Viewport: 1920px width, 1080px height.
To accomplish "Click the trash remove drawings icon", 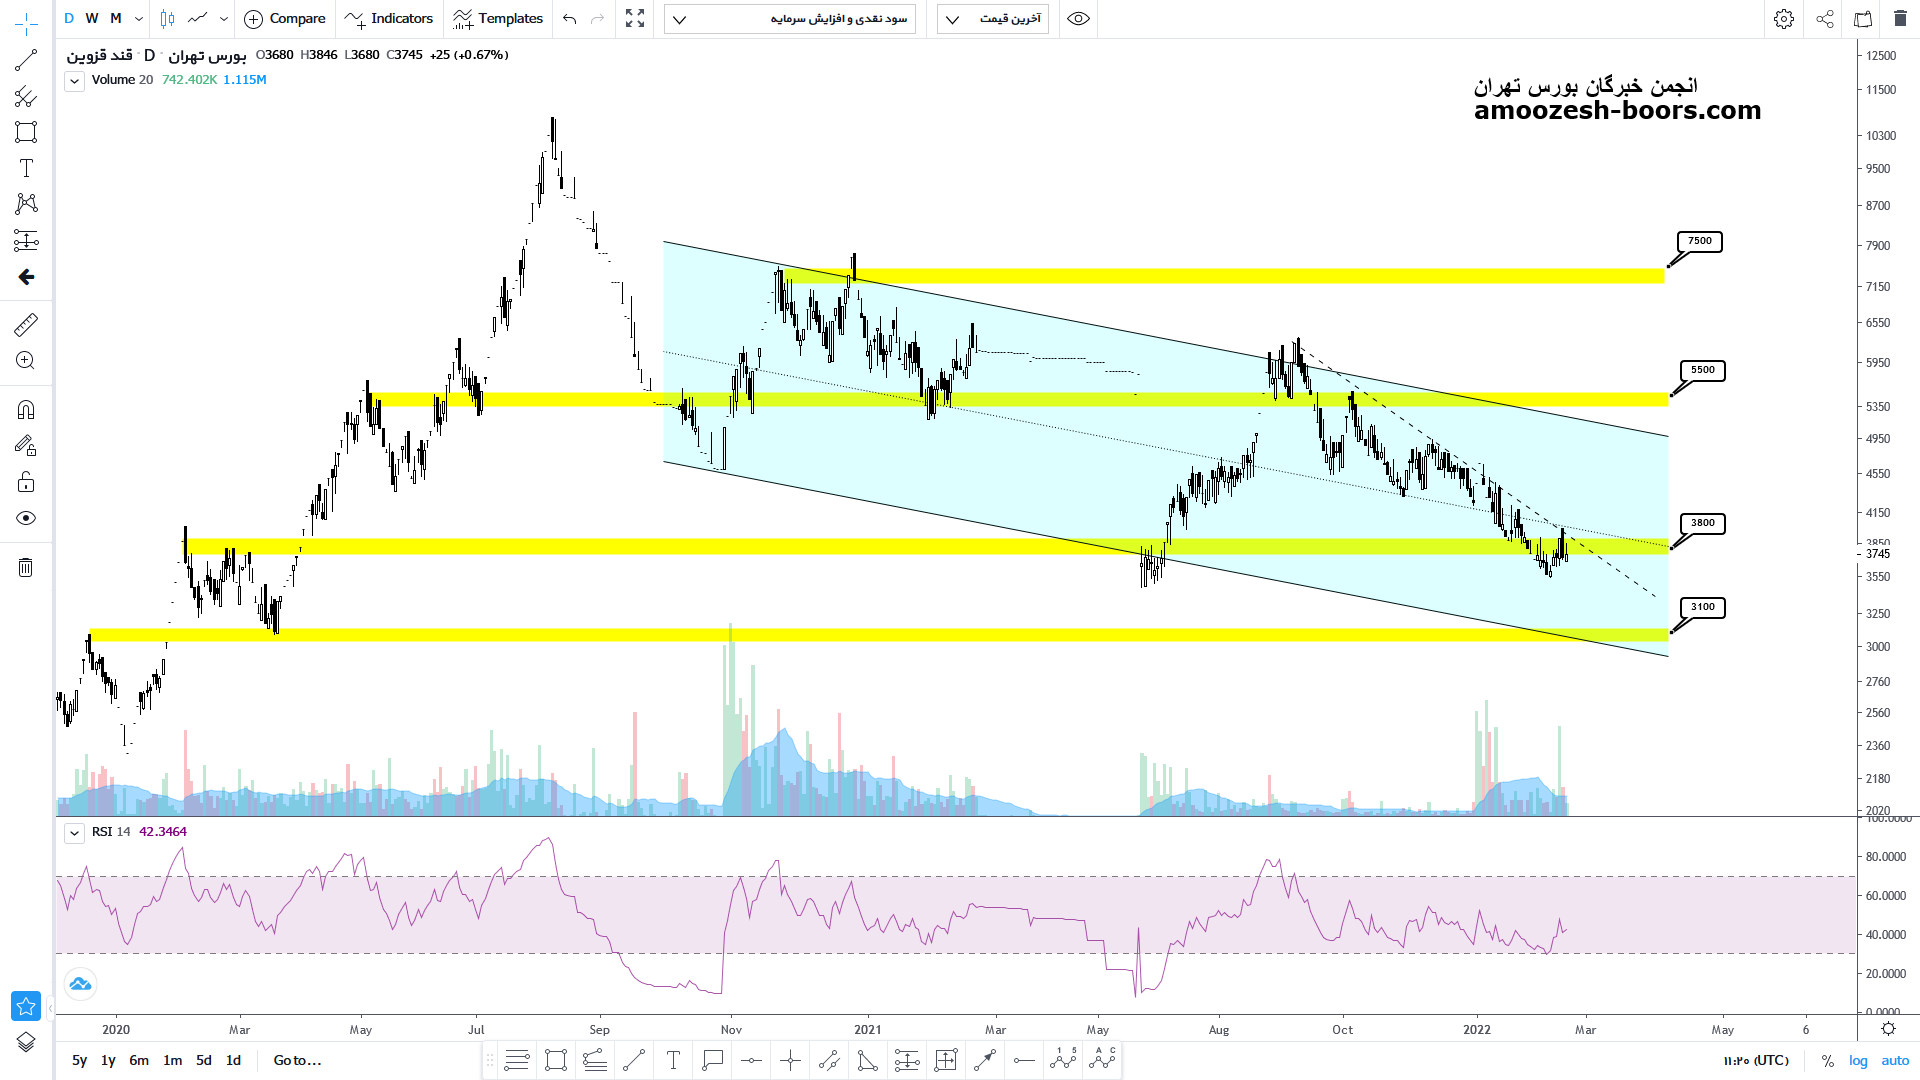I will [x=26, y=568].
